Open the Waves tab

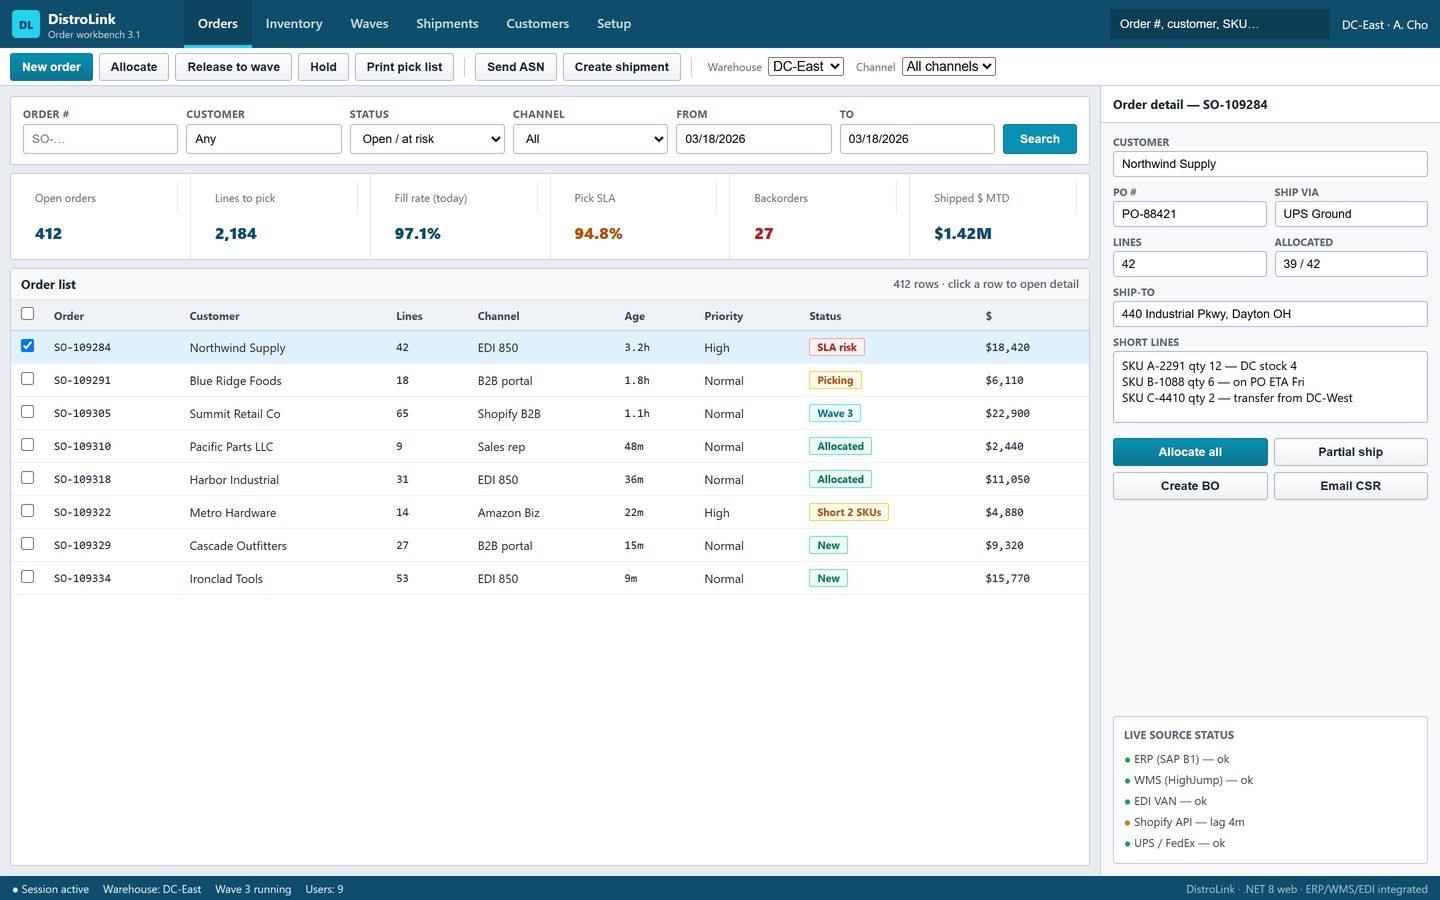click(x=369, y=24)
